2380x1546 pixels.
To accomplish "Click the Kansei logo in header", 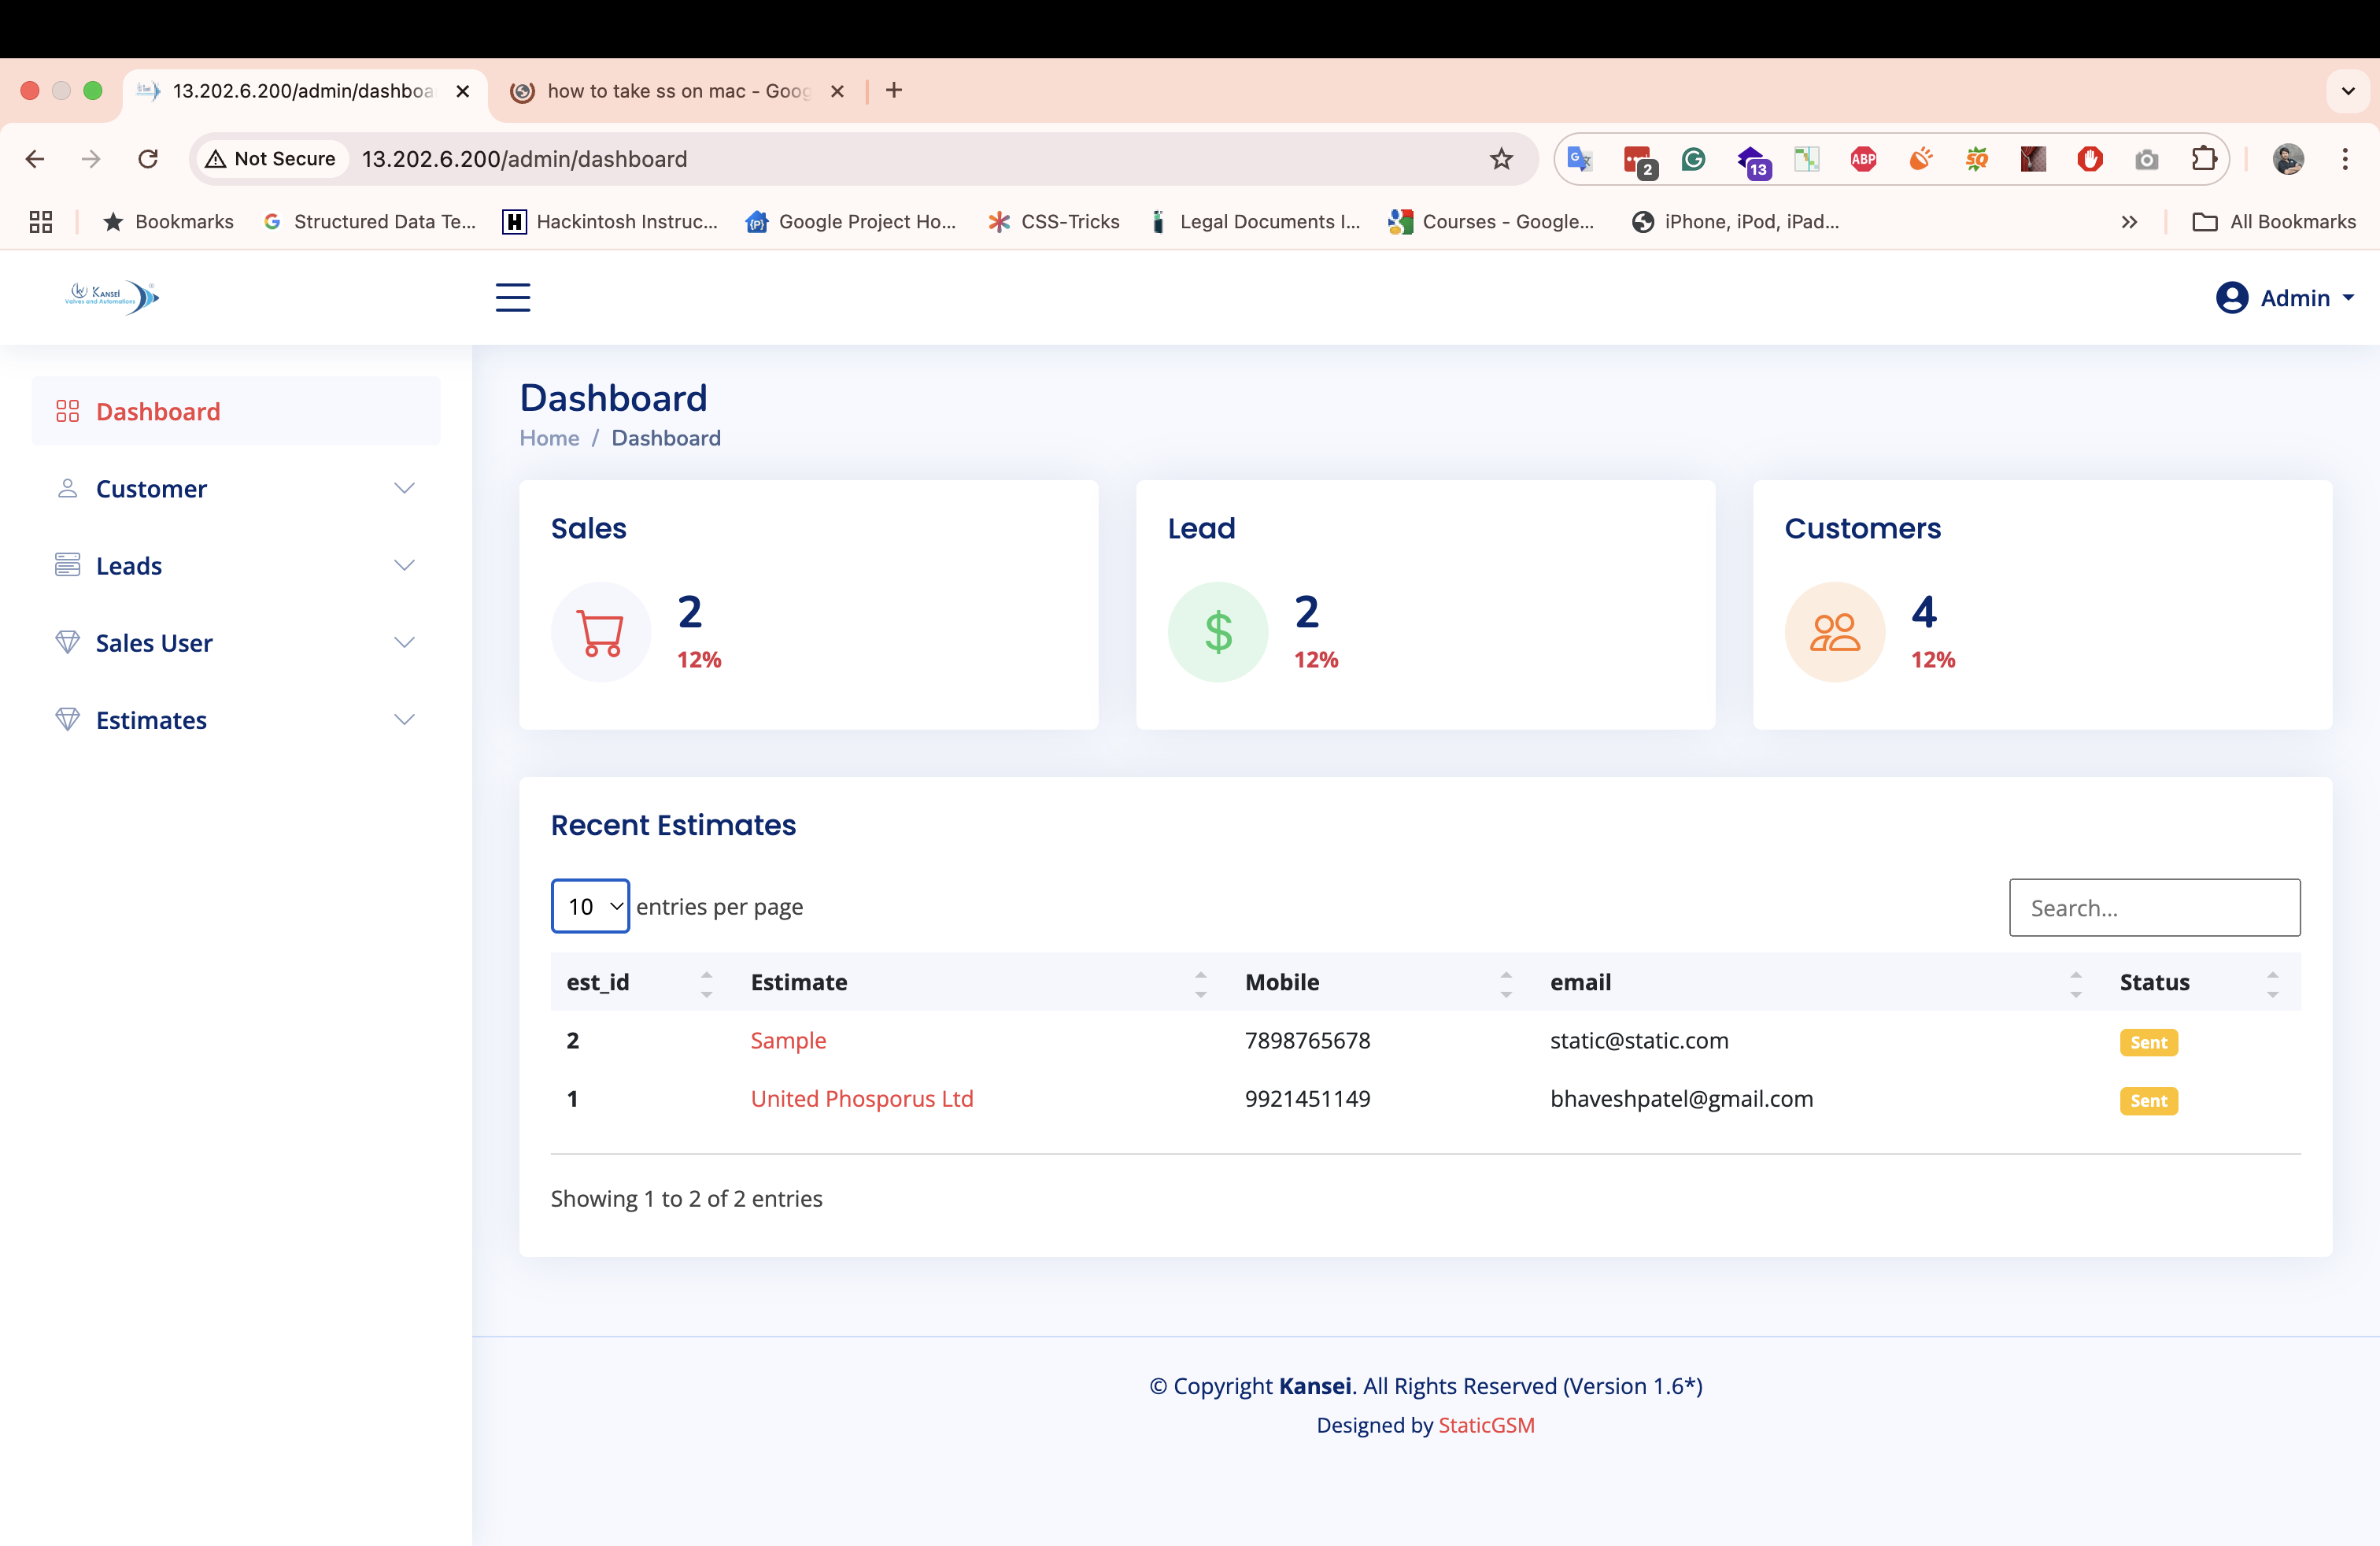I will [112, 296].
